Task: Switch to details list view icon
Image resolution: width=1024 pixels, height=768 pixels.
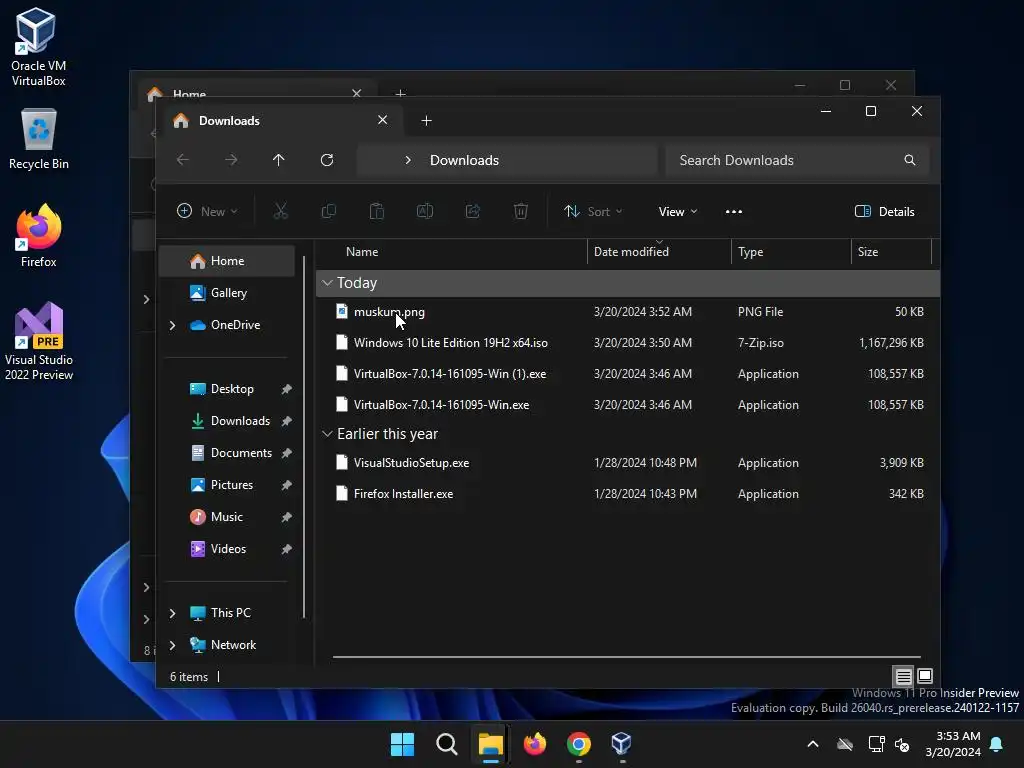Action: click(903, 676)
